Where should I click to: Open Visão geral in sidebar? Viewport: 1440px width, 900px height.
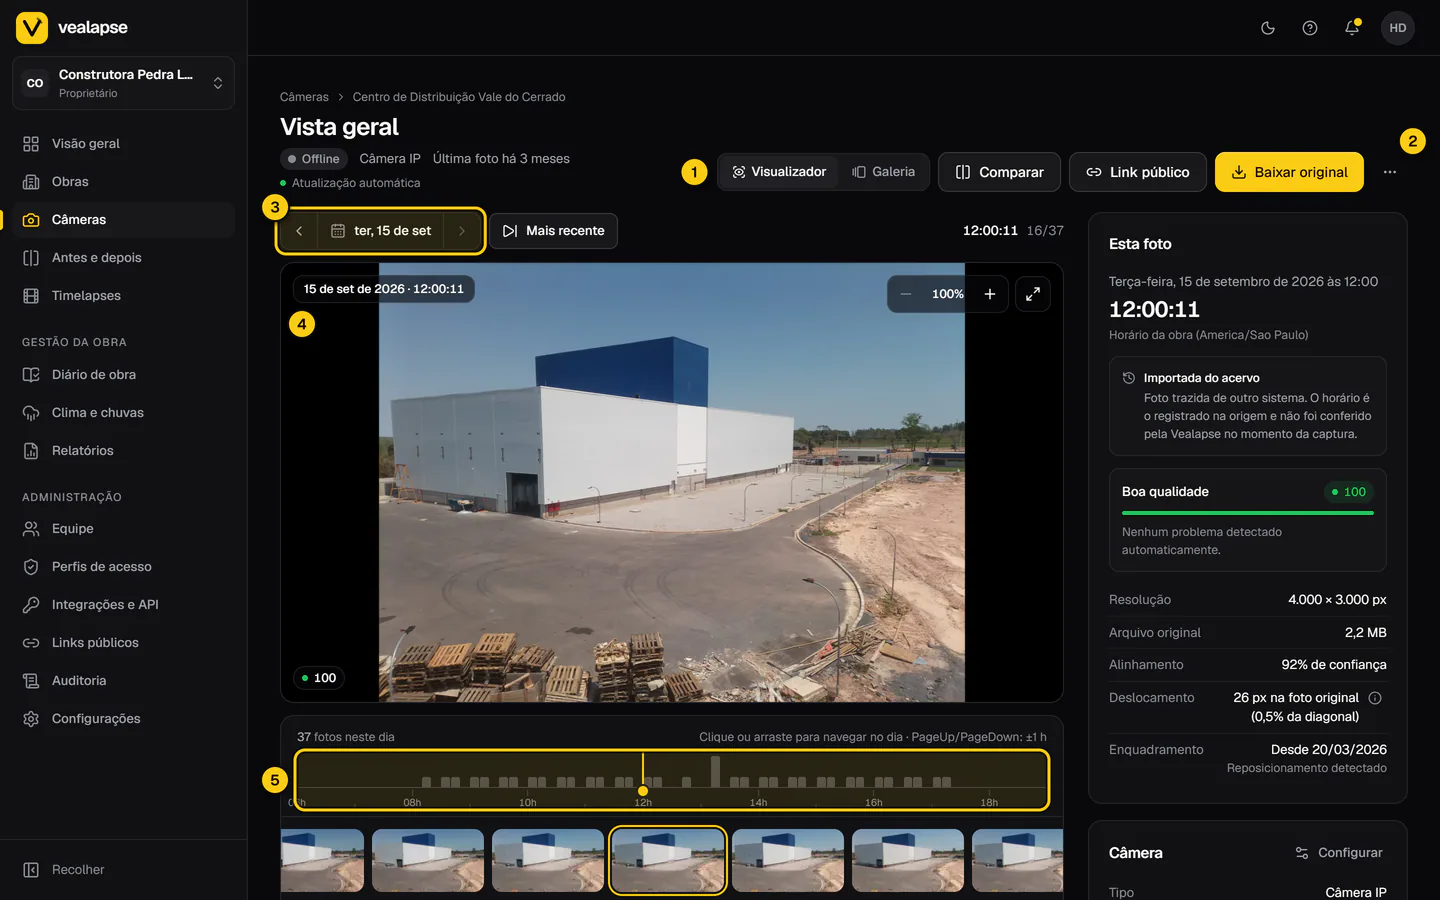[124, 144]
